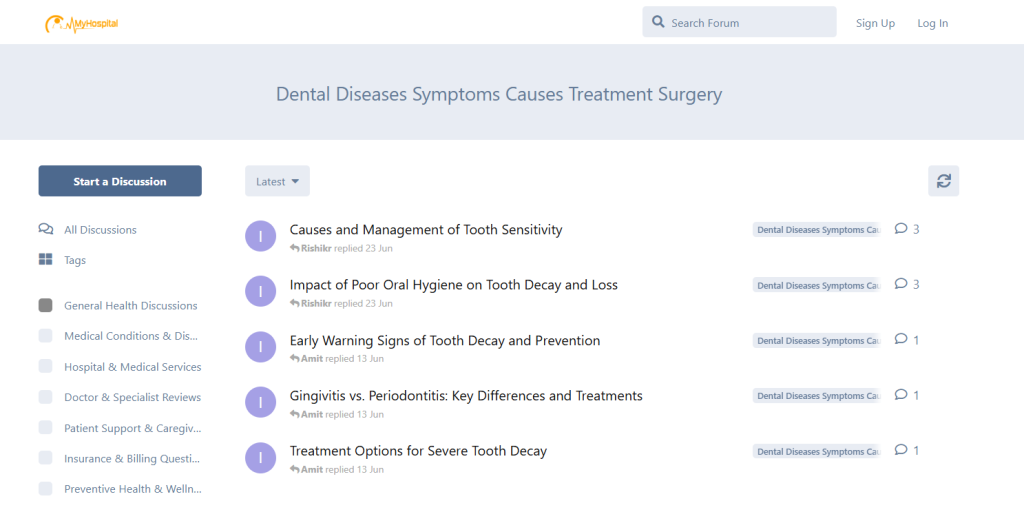Open Doctor & Specialist Reviews tag

click(132, 397)
